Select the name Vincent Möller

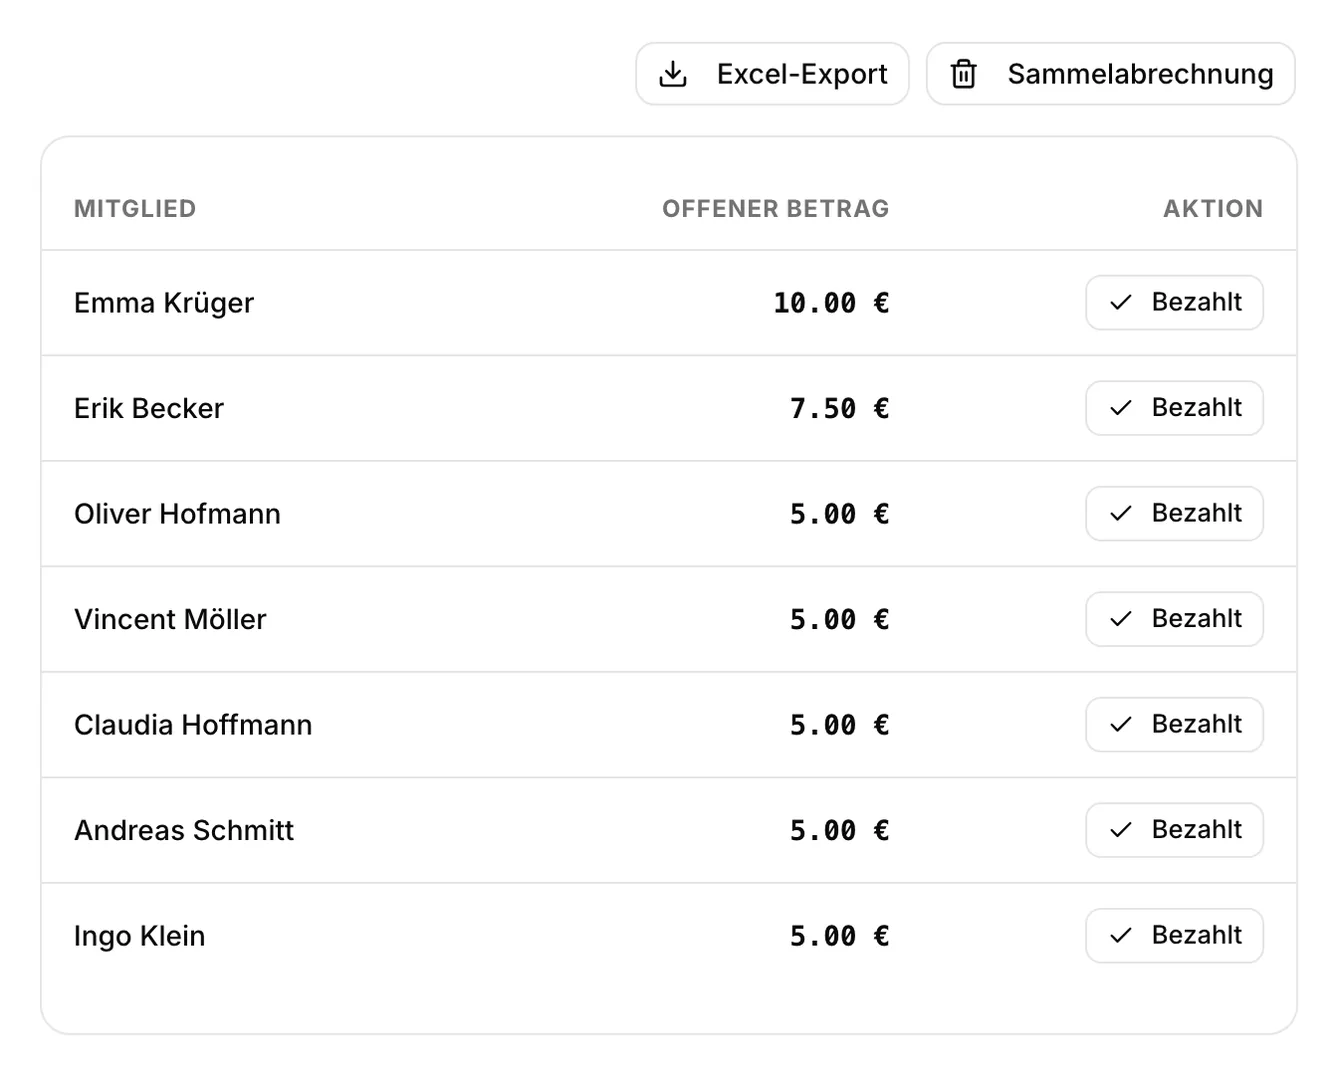tap(170, 619)
